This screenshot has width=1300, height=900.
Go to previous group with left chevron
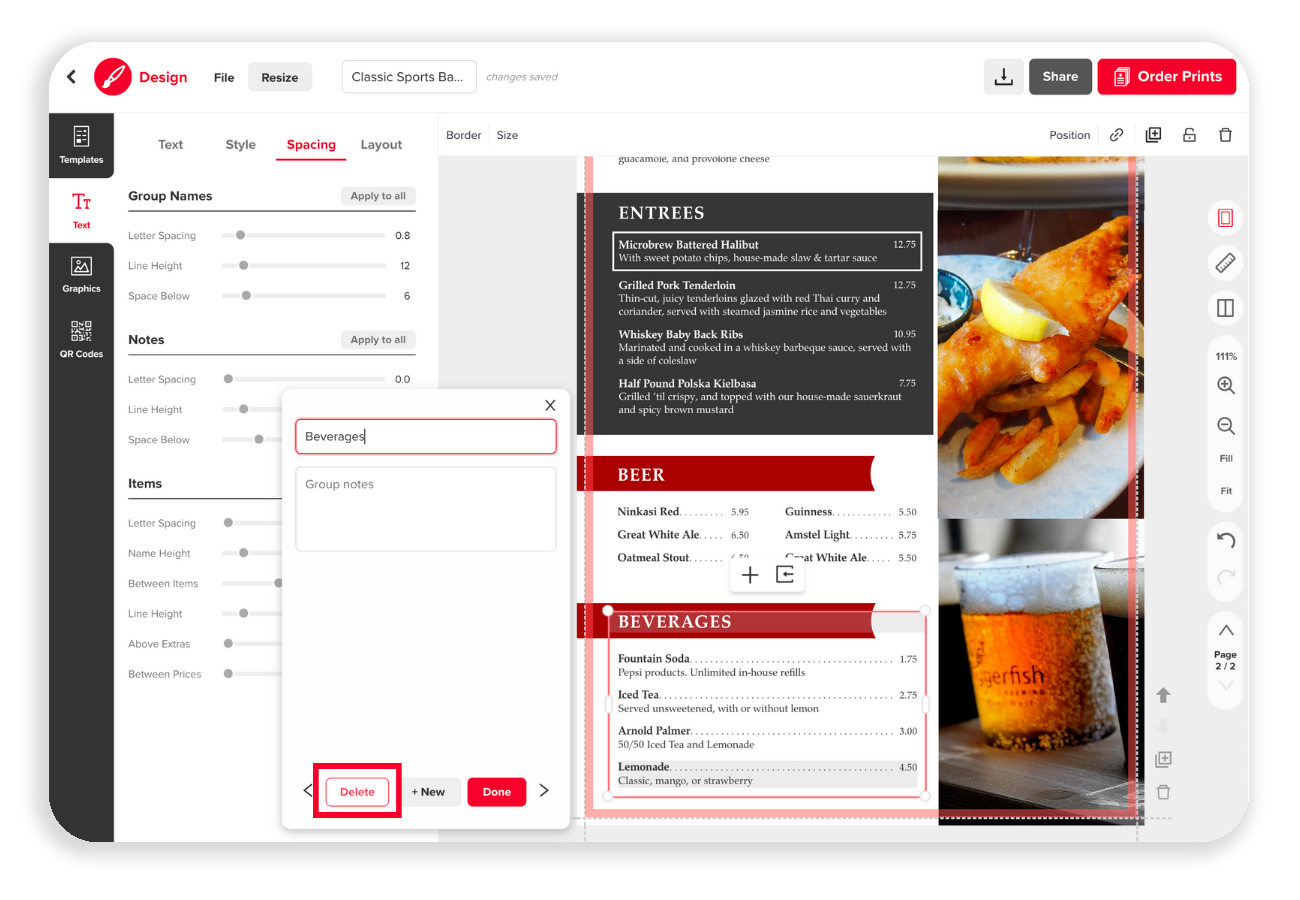[x=308, y=790]
